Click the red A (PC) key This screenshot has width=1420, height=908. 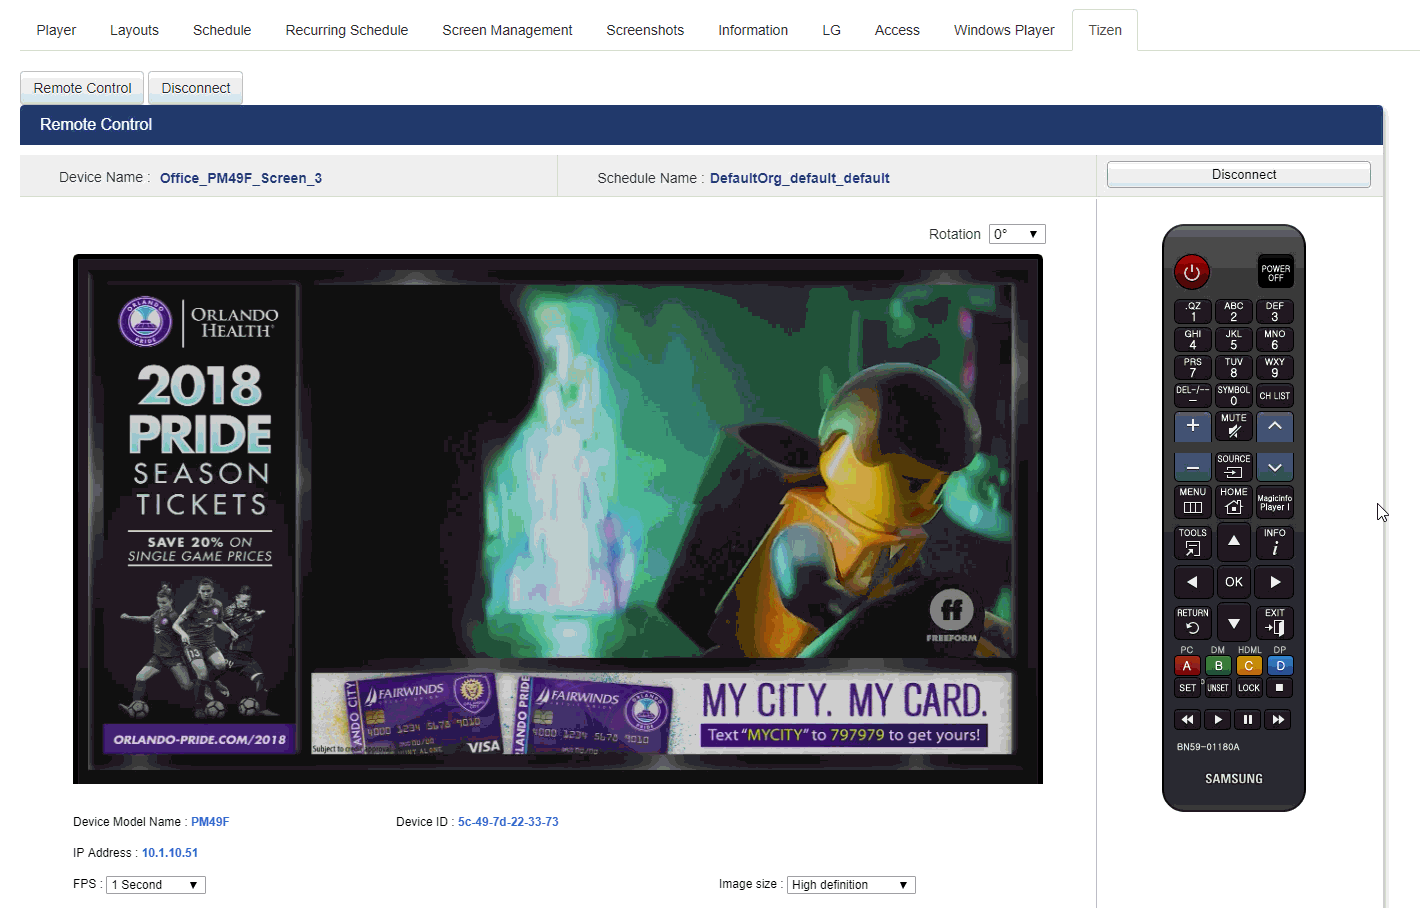point(1187,666)
